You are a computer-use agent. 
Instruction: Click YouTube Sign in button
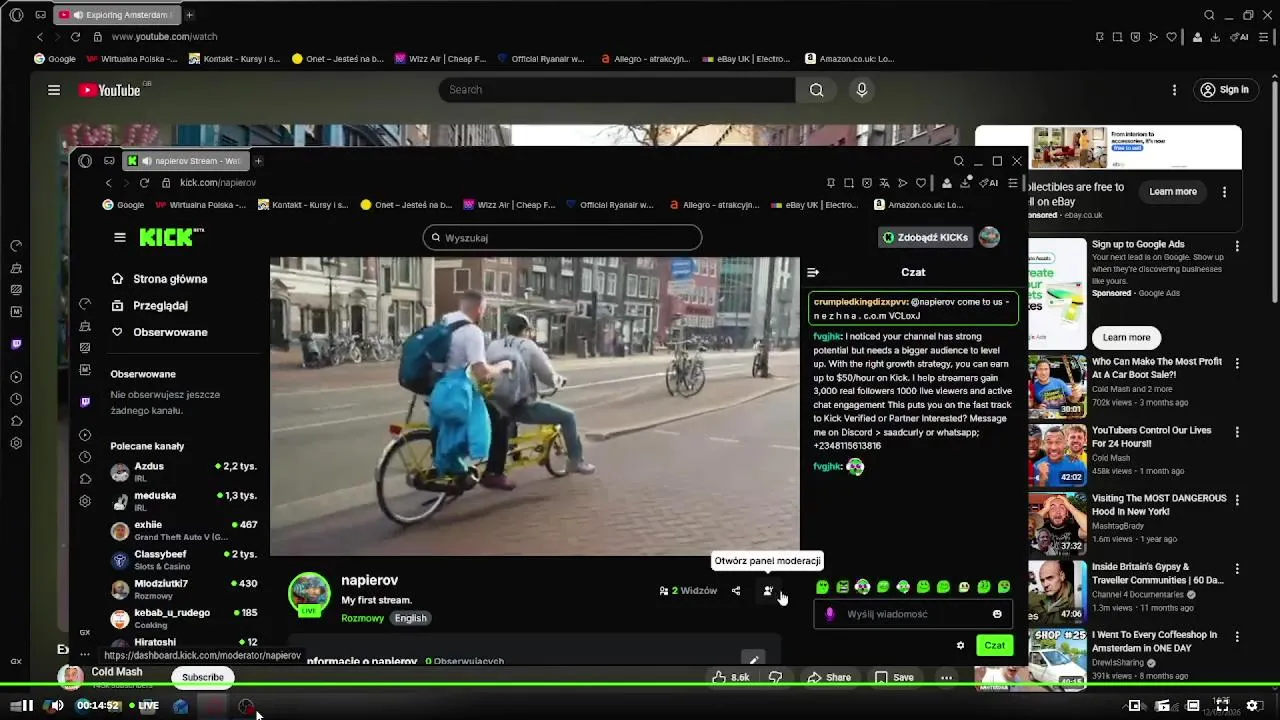click(1225, 90)
